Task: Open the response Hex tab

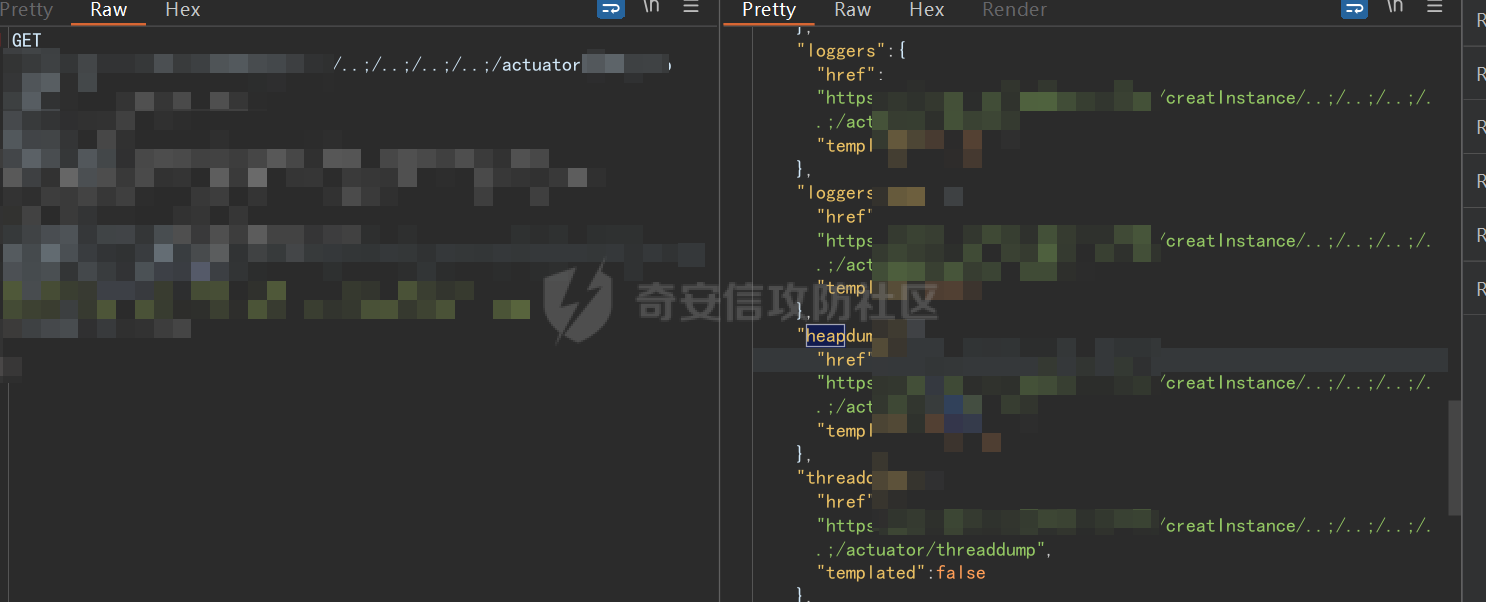Action: pos(927,10)
